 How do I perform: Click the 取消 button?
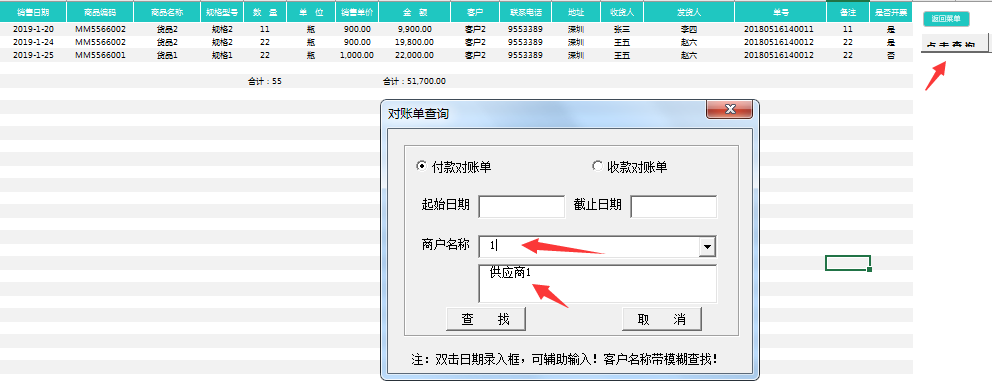(662, 319)
